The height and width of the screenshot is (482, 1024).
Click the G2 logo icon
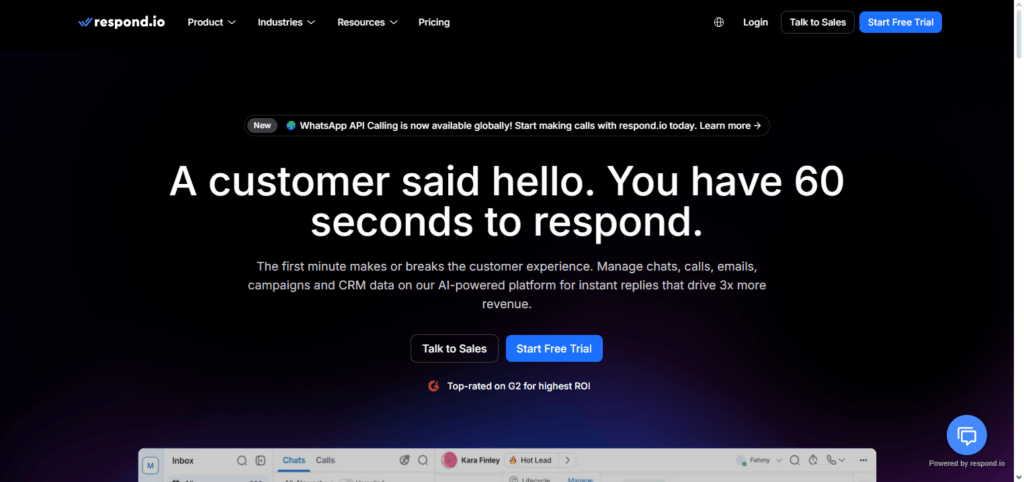coord(434,386)
